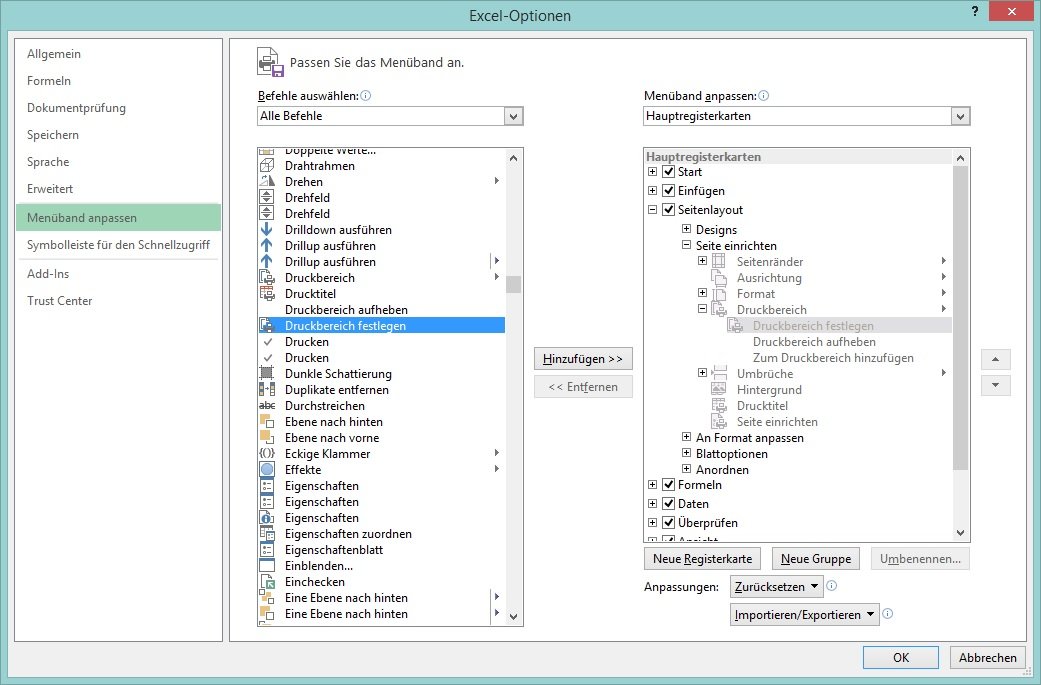Disable the Daten tab checkbox
Screen dimensions: 1041x685
click(x=669, y=504)
